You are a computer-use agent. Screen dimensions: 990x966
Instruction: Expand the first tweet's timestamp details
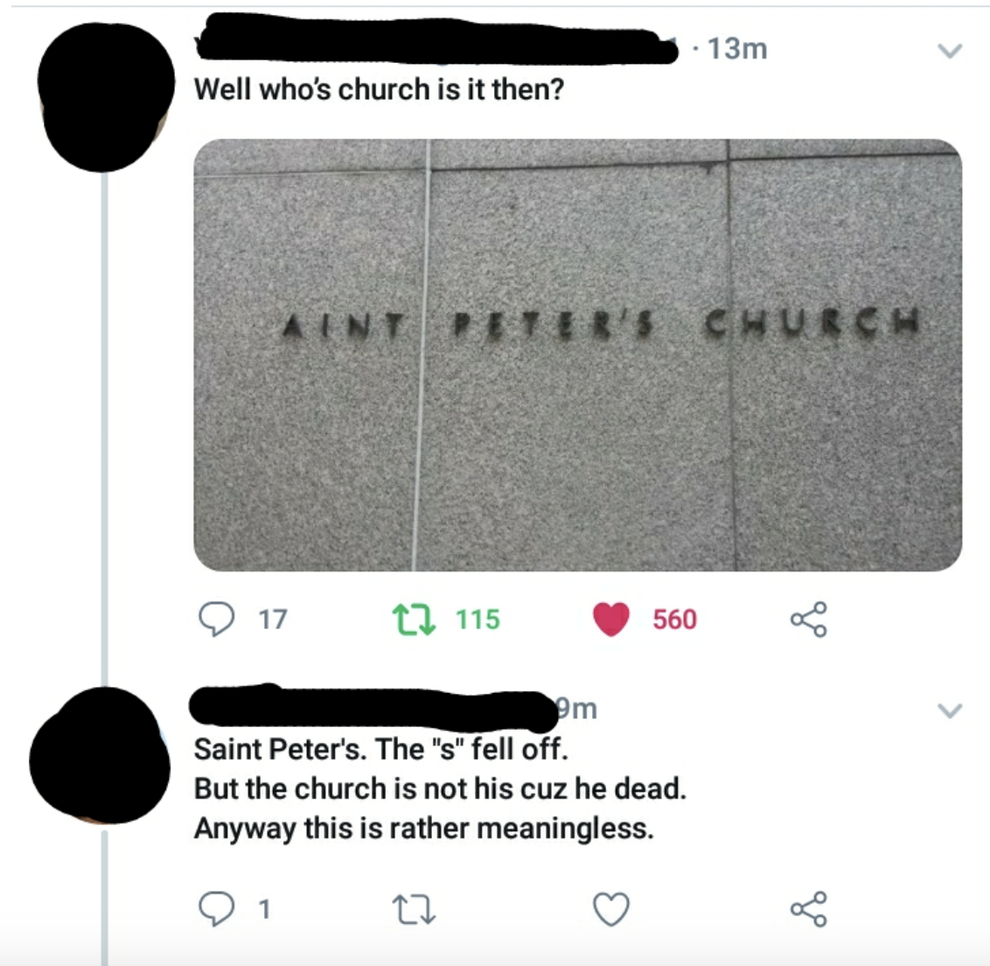(x=742, y=46)
